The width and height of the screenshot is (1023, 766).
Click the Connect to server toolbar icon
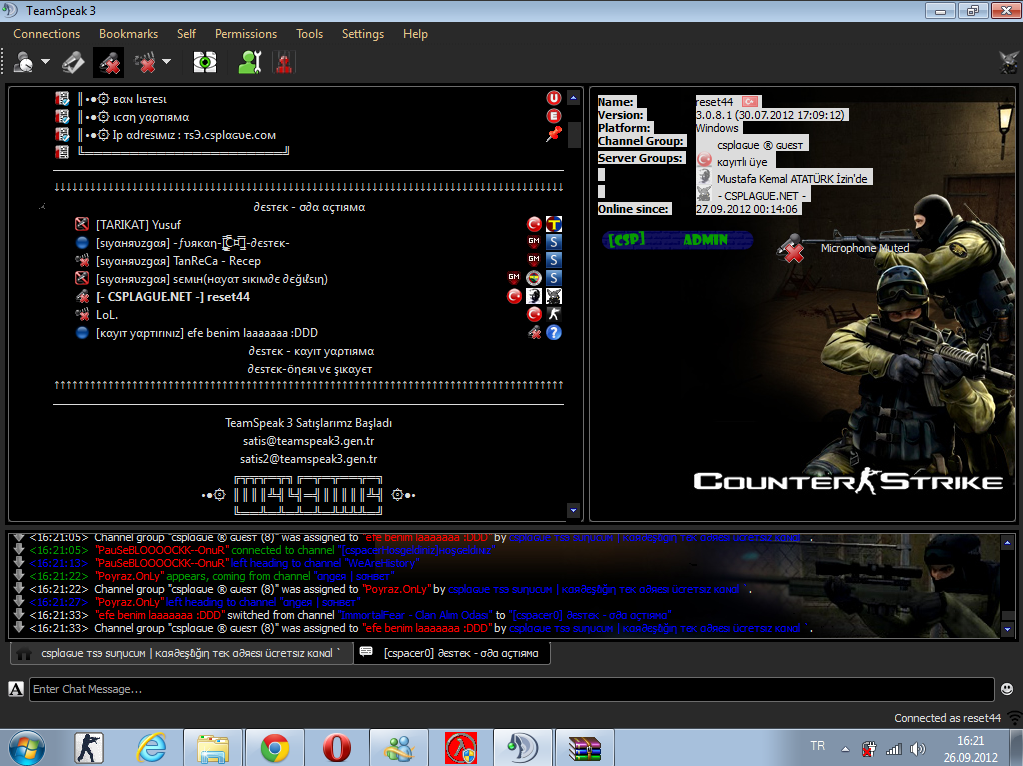coord(24,63)
